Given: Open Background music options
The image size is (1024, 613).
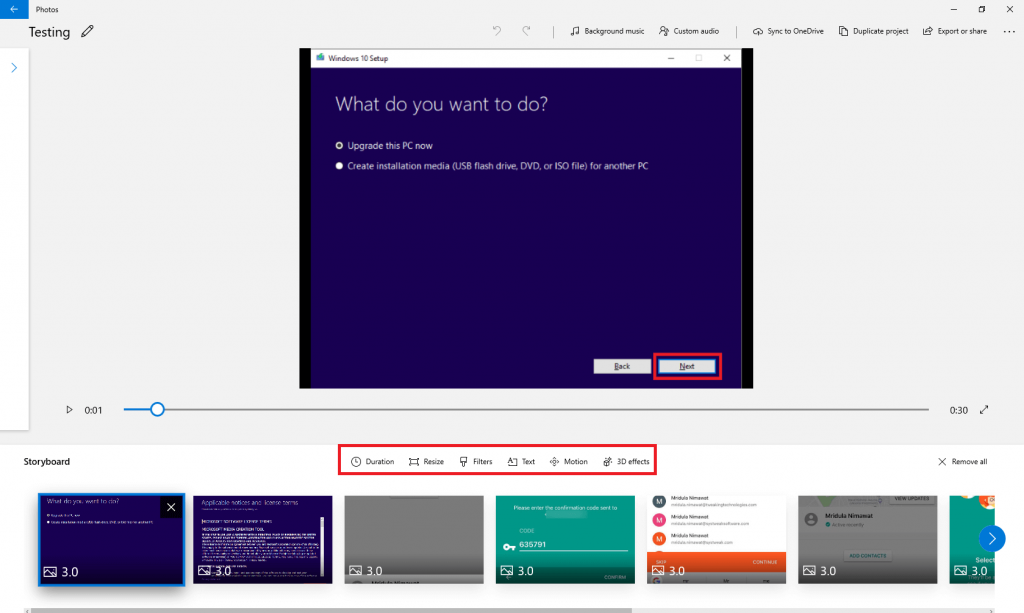Looking at the screenshot, I should click(x=607, y=31).
